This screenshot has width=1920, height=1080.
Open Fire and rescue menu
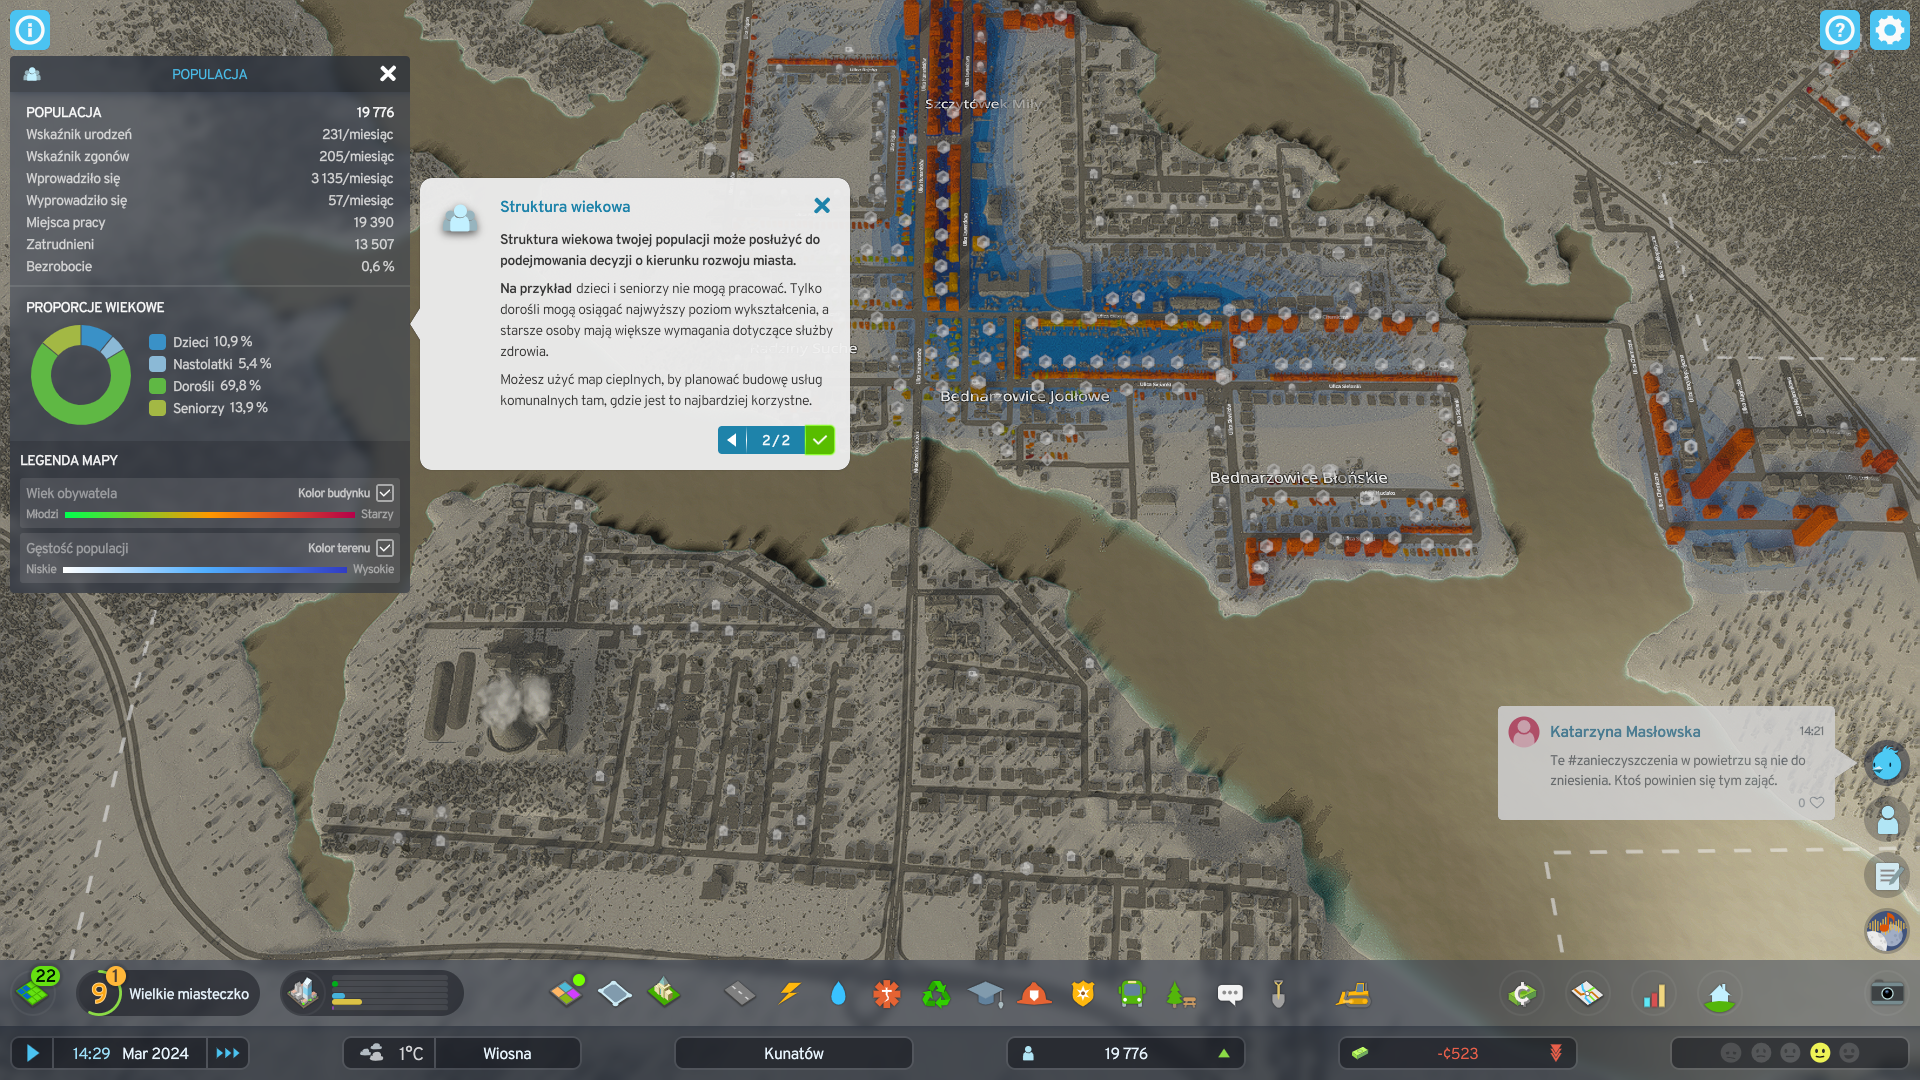click(x=1034, y=993)
